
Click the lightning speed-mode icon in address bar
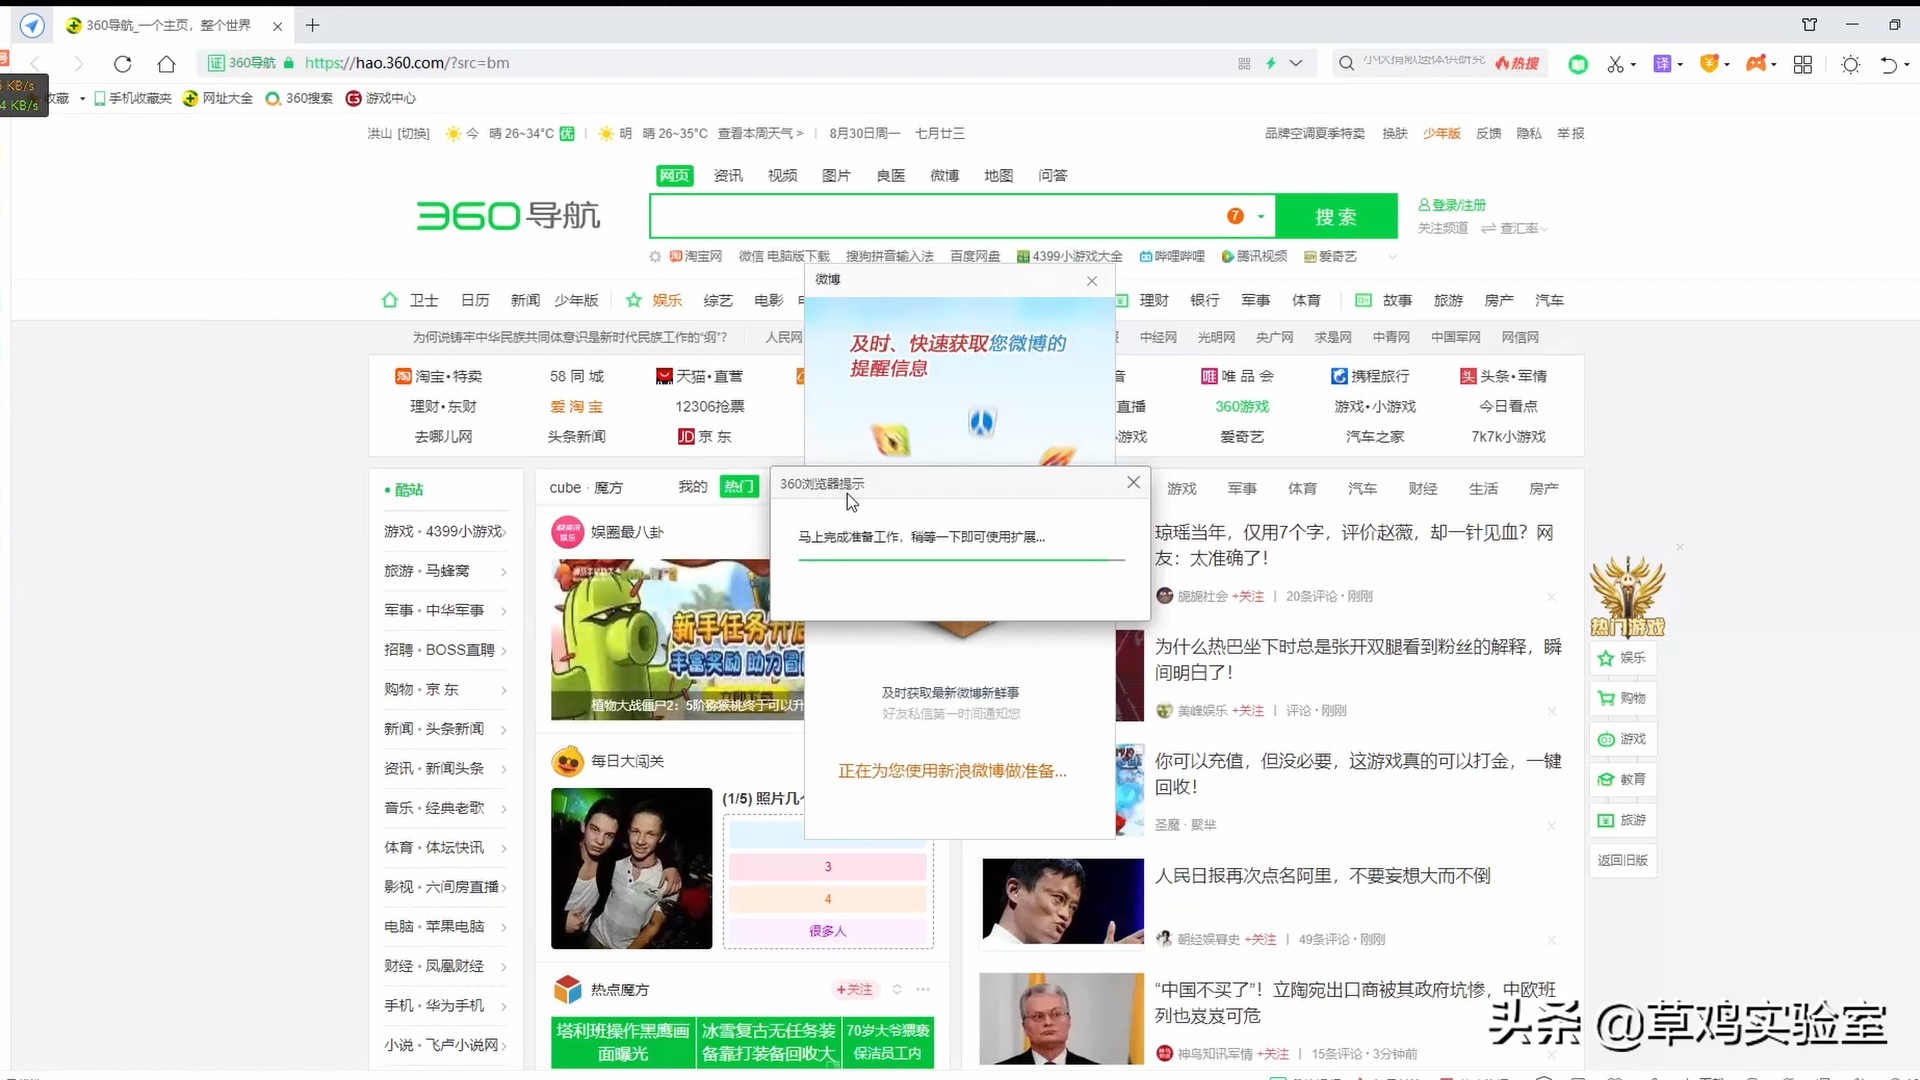click(1271, 63)
